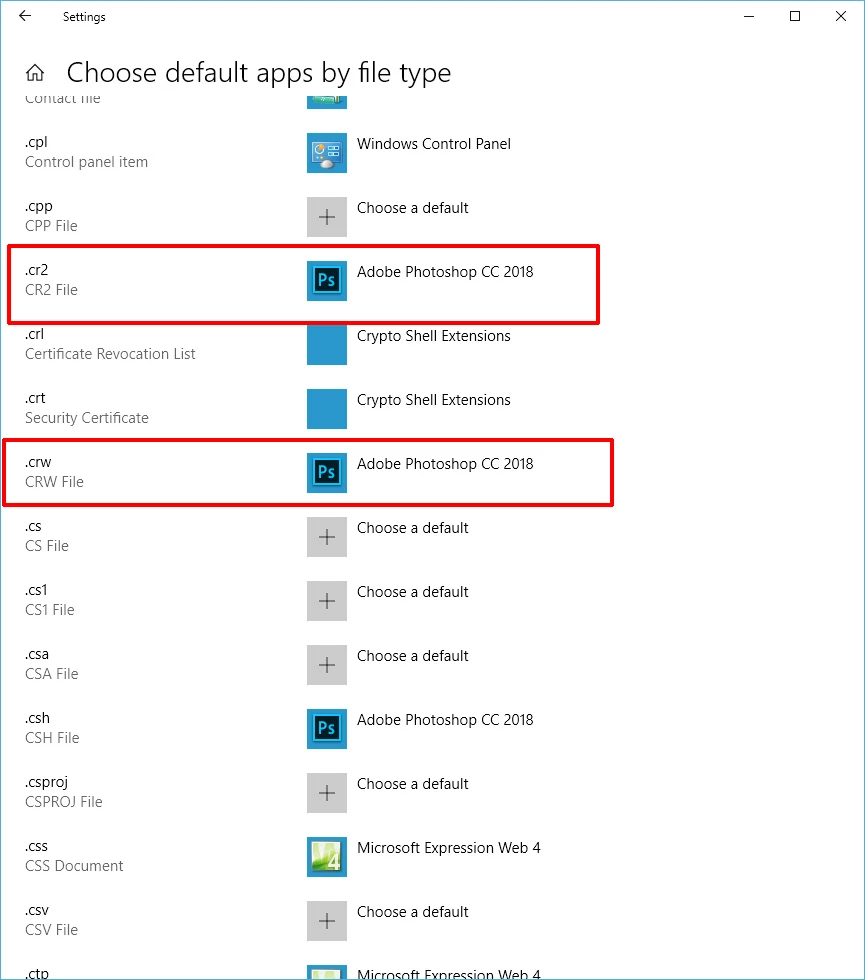Select the .ctp file type label

(37, 972)
